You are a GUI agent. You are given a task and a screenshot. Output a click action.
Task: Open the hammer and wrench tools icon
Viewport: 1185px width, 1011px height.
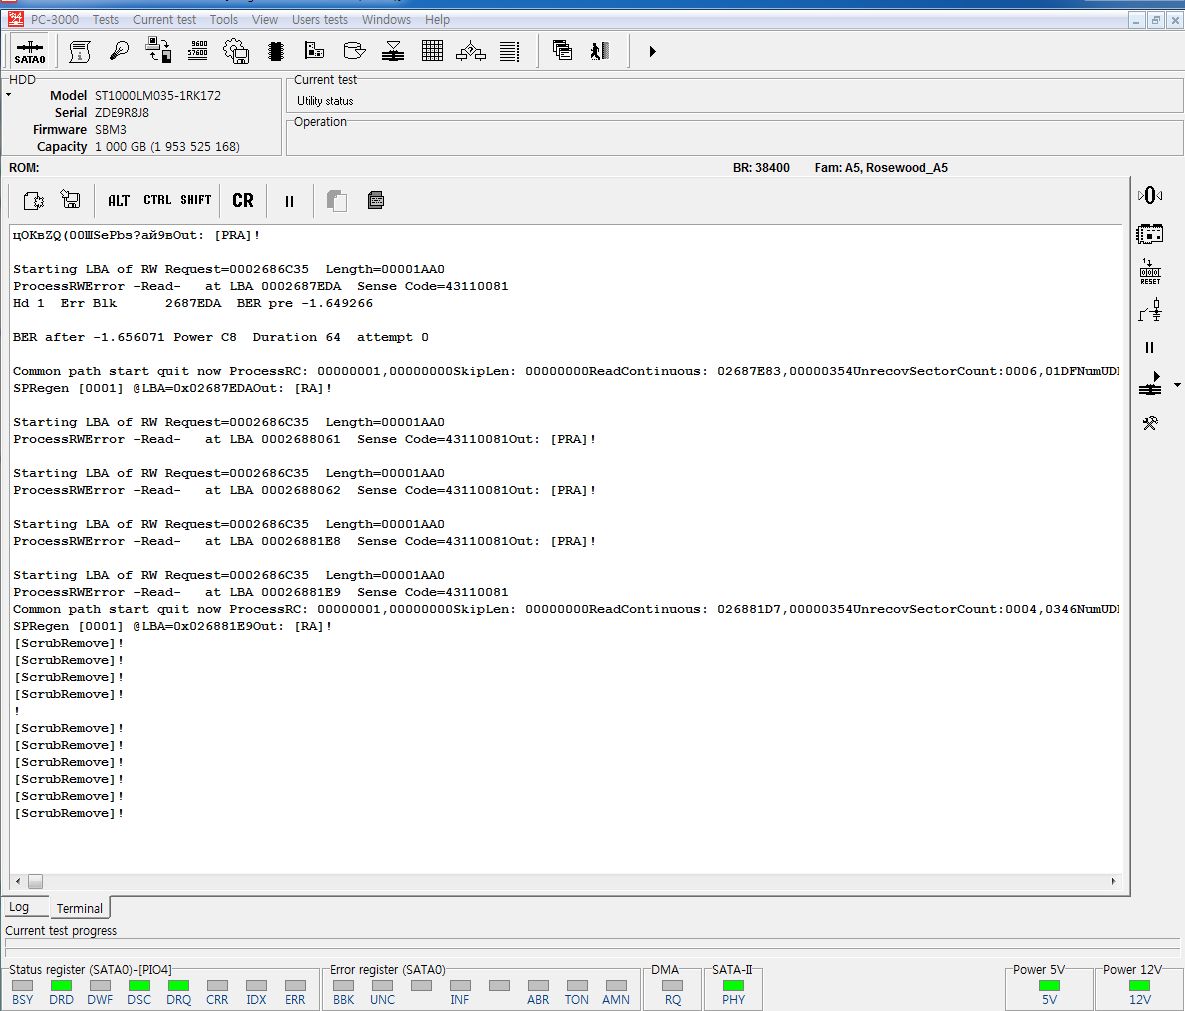[x=1150, y=423]
